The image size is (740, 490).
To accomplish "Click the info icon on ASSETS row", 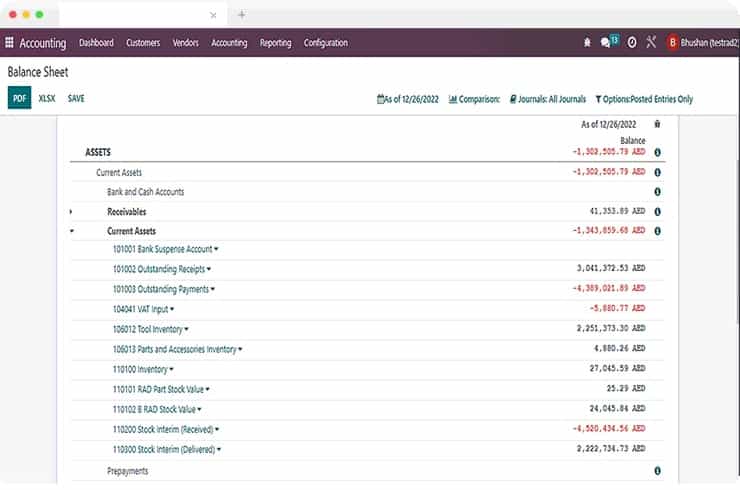I will click(x=657, y=153).
